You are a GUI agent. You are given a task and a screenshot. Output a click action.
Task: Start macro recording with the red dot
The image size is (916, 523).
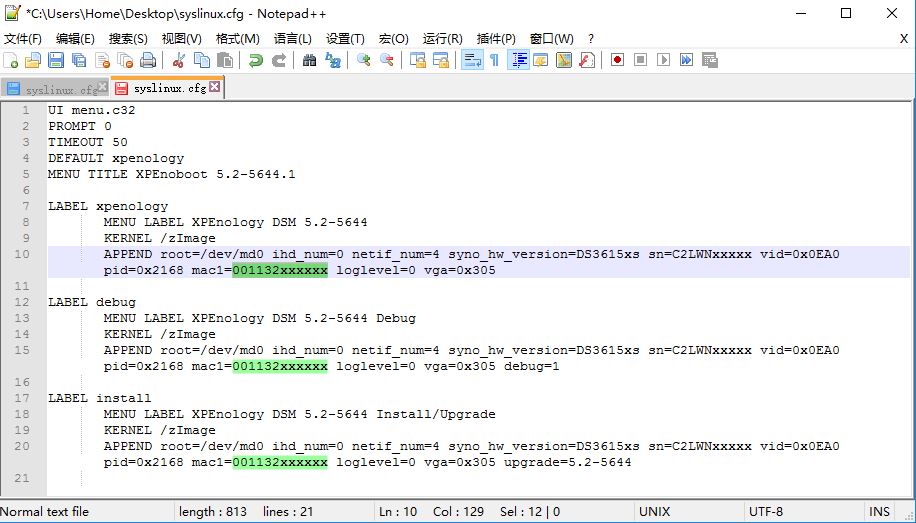tap(617, 60)
